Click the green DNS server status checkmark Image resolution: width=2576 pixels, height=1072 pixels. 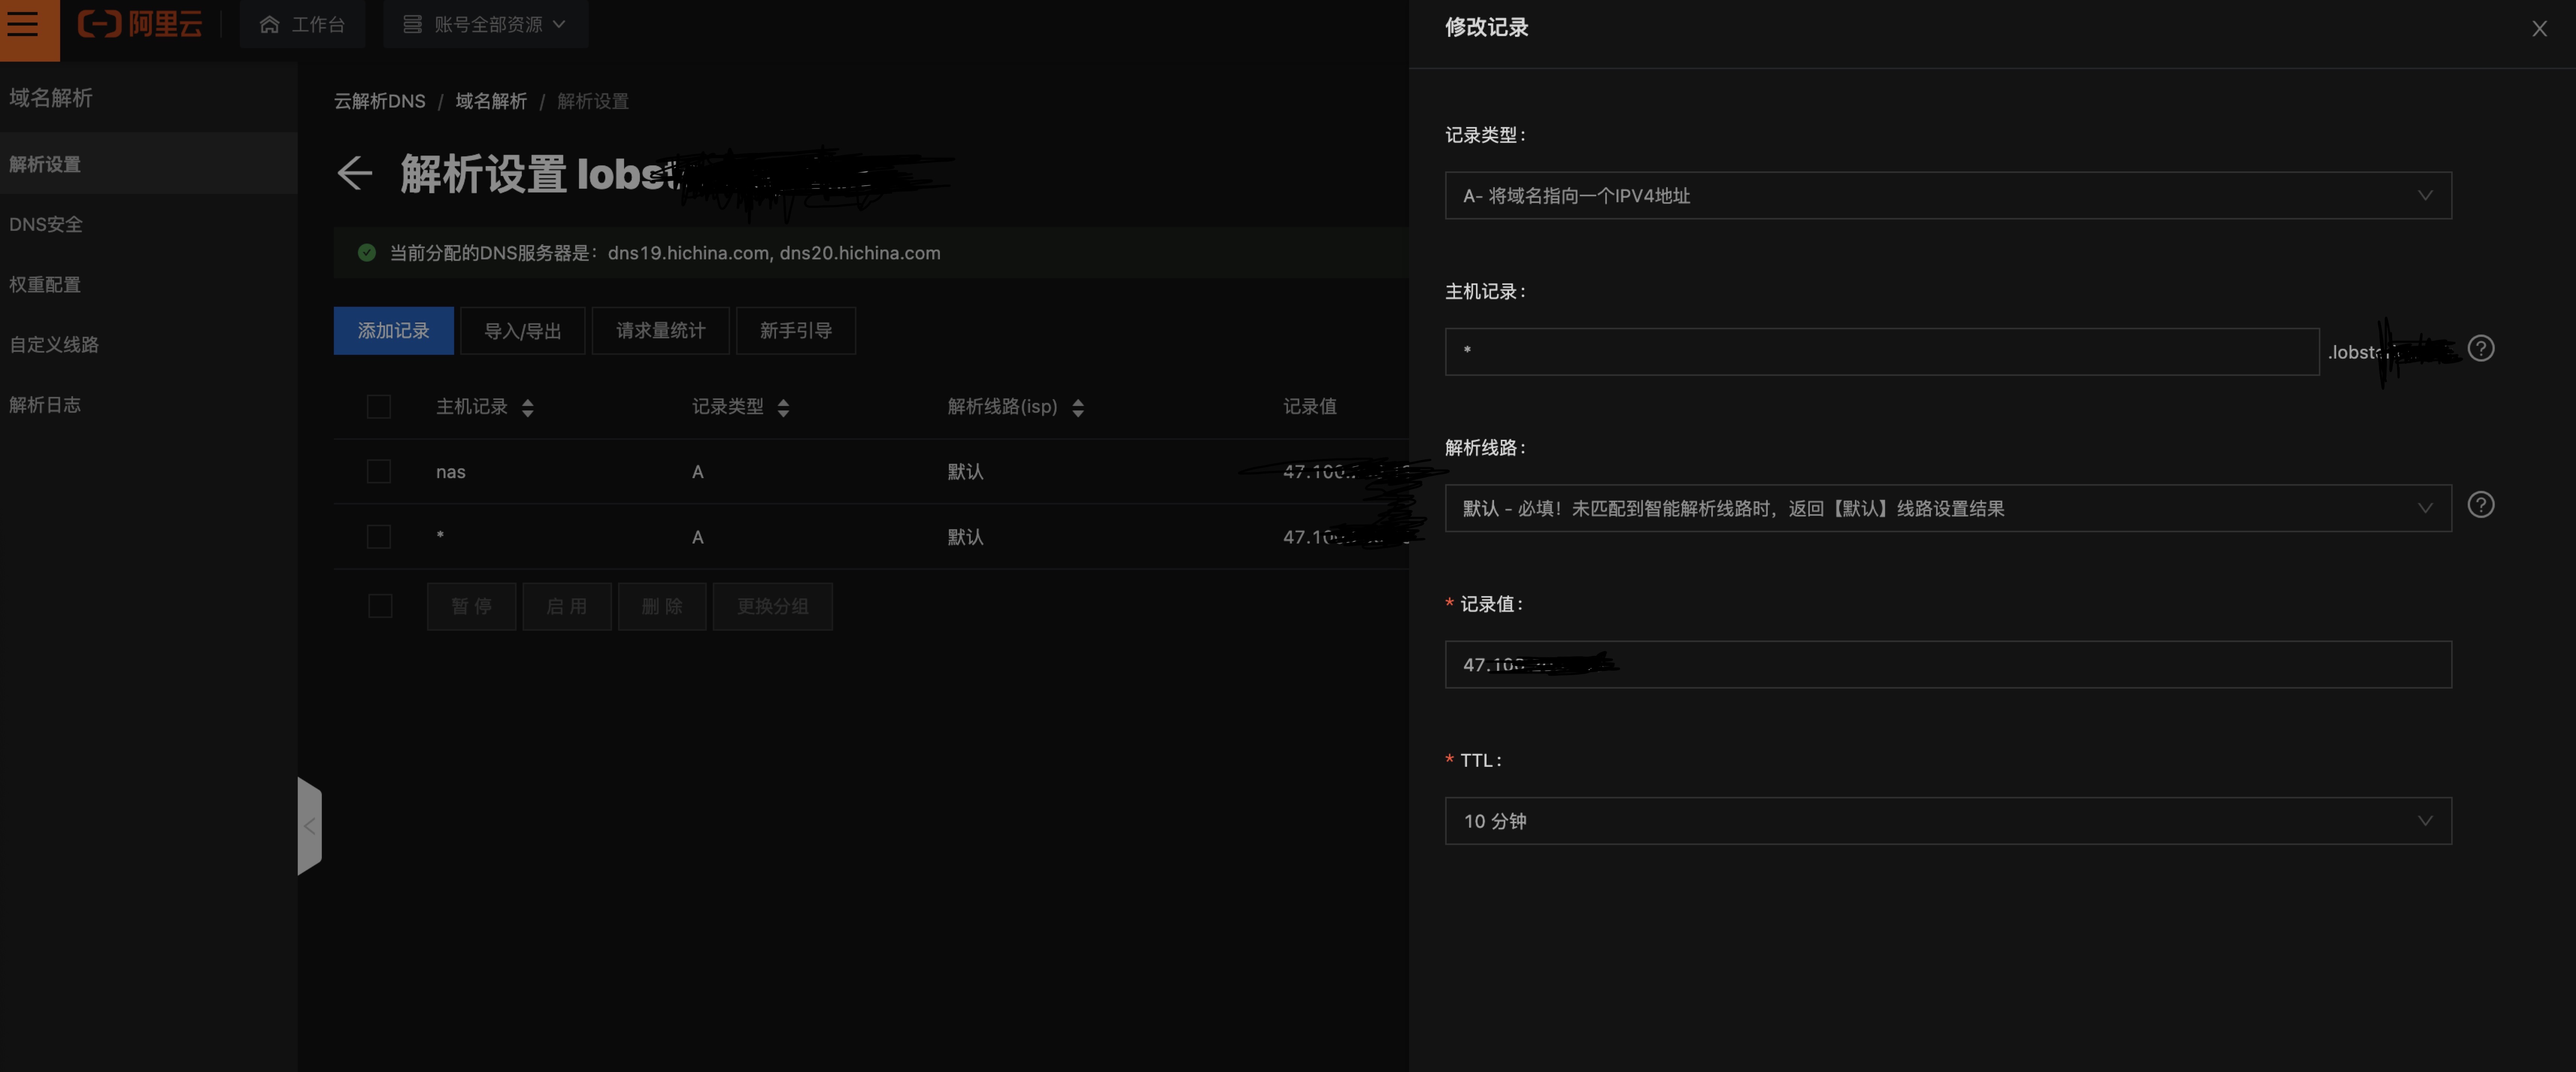[366, 253]
